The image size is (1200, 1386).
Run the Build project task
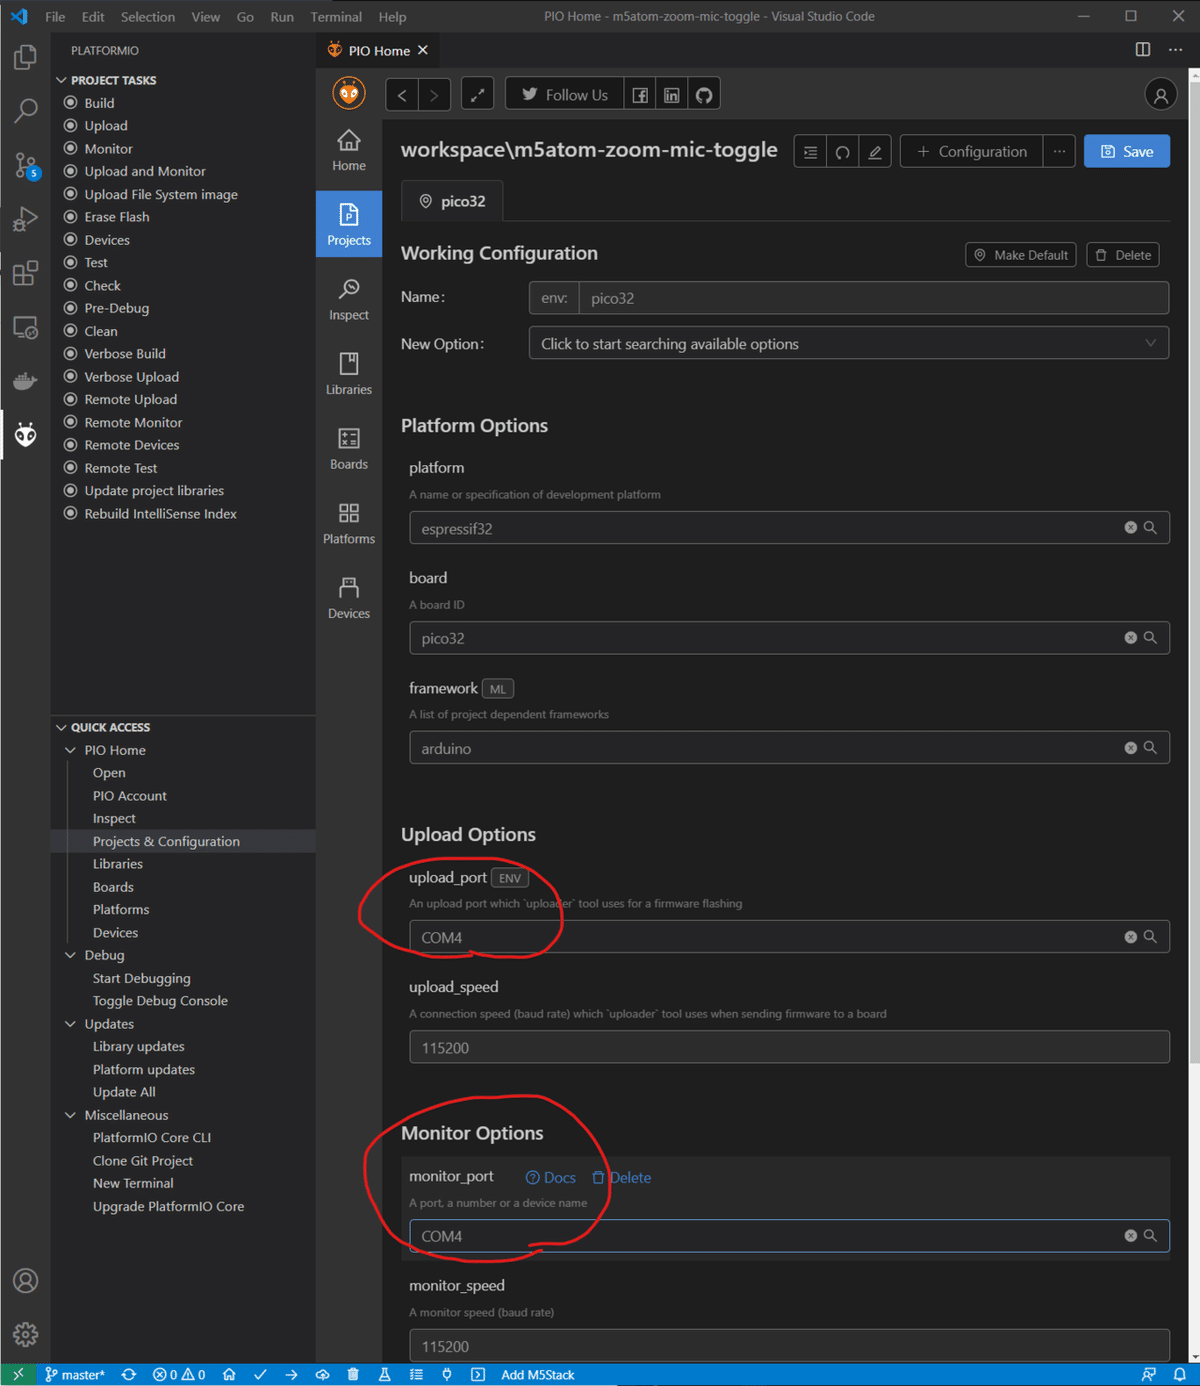[x=99, y=103]
